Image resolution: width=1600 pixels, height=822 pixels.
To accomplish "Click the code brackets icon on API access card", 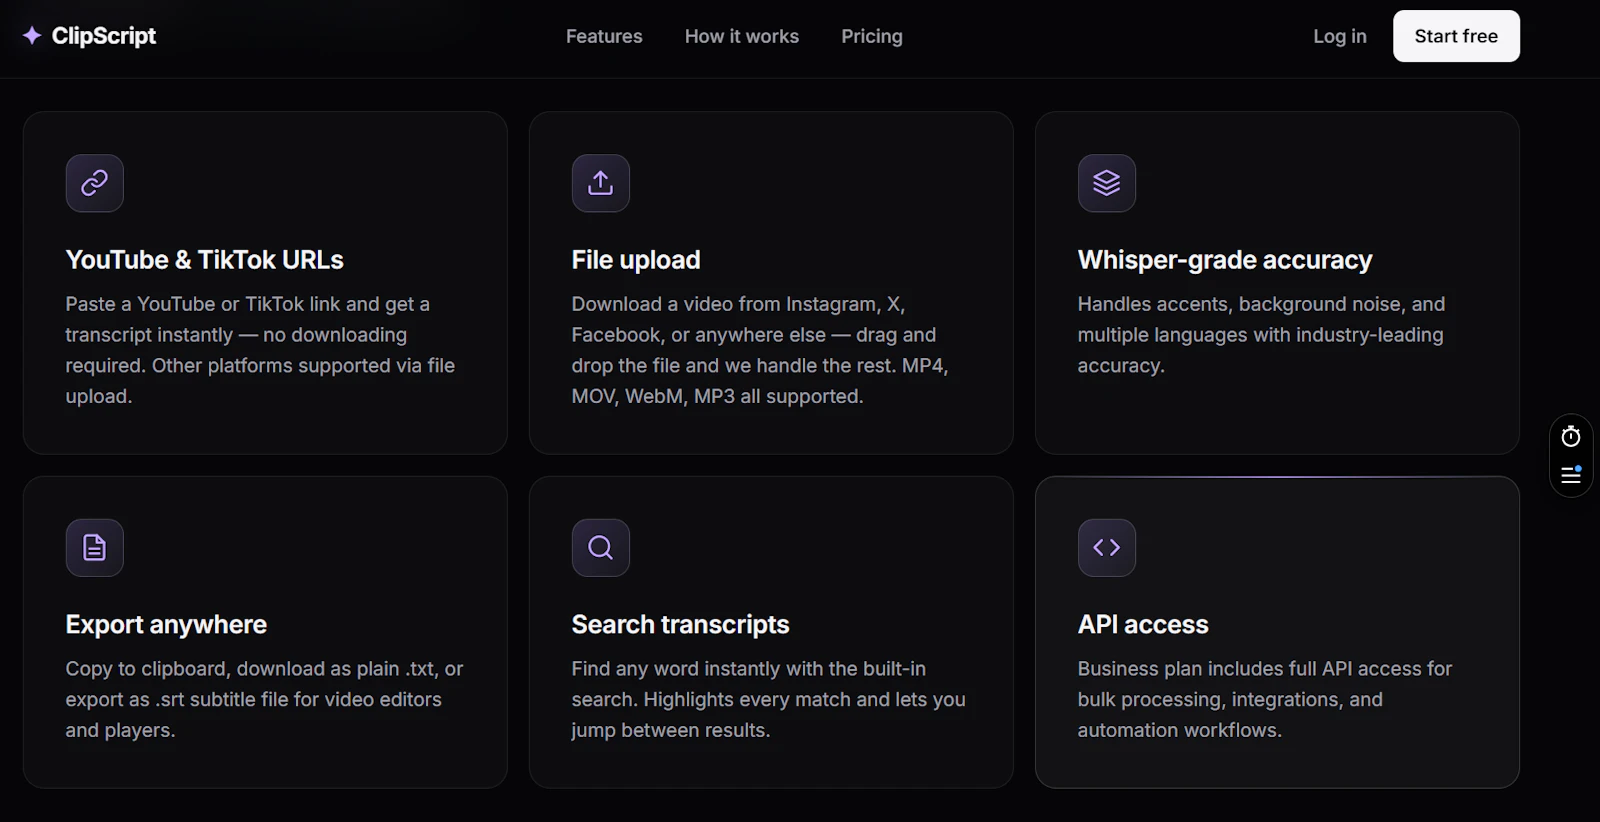I will pyautogui.click(x=1107, y=548).
